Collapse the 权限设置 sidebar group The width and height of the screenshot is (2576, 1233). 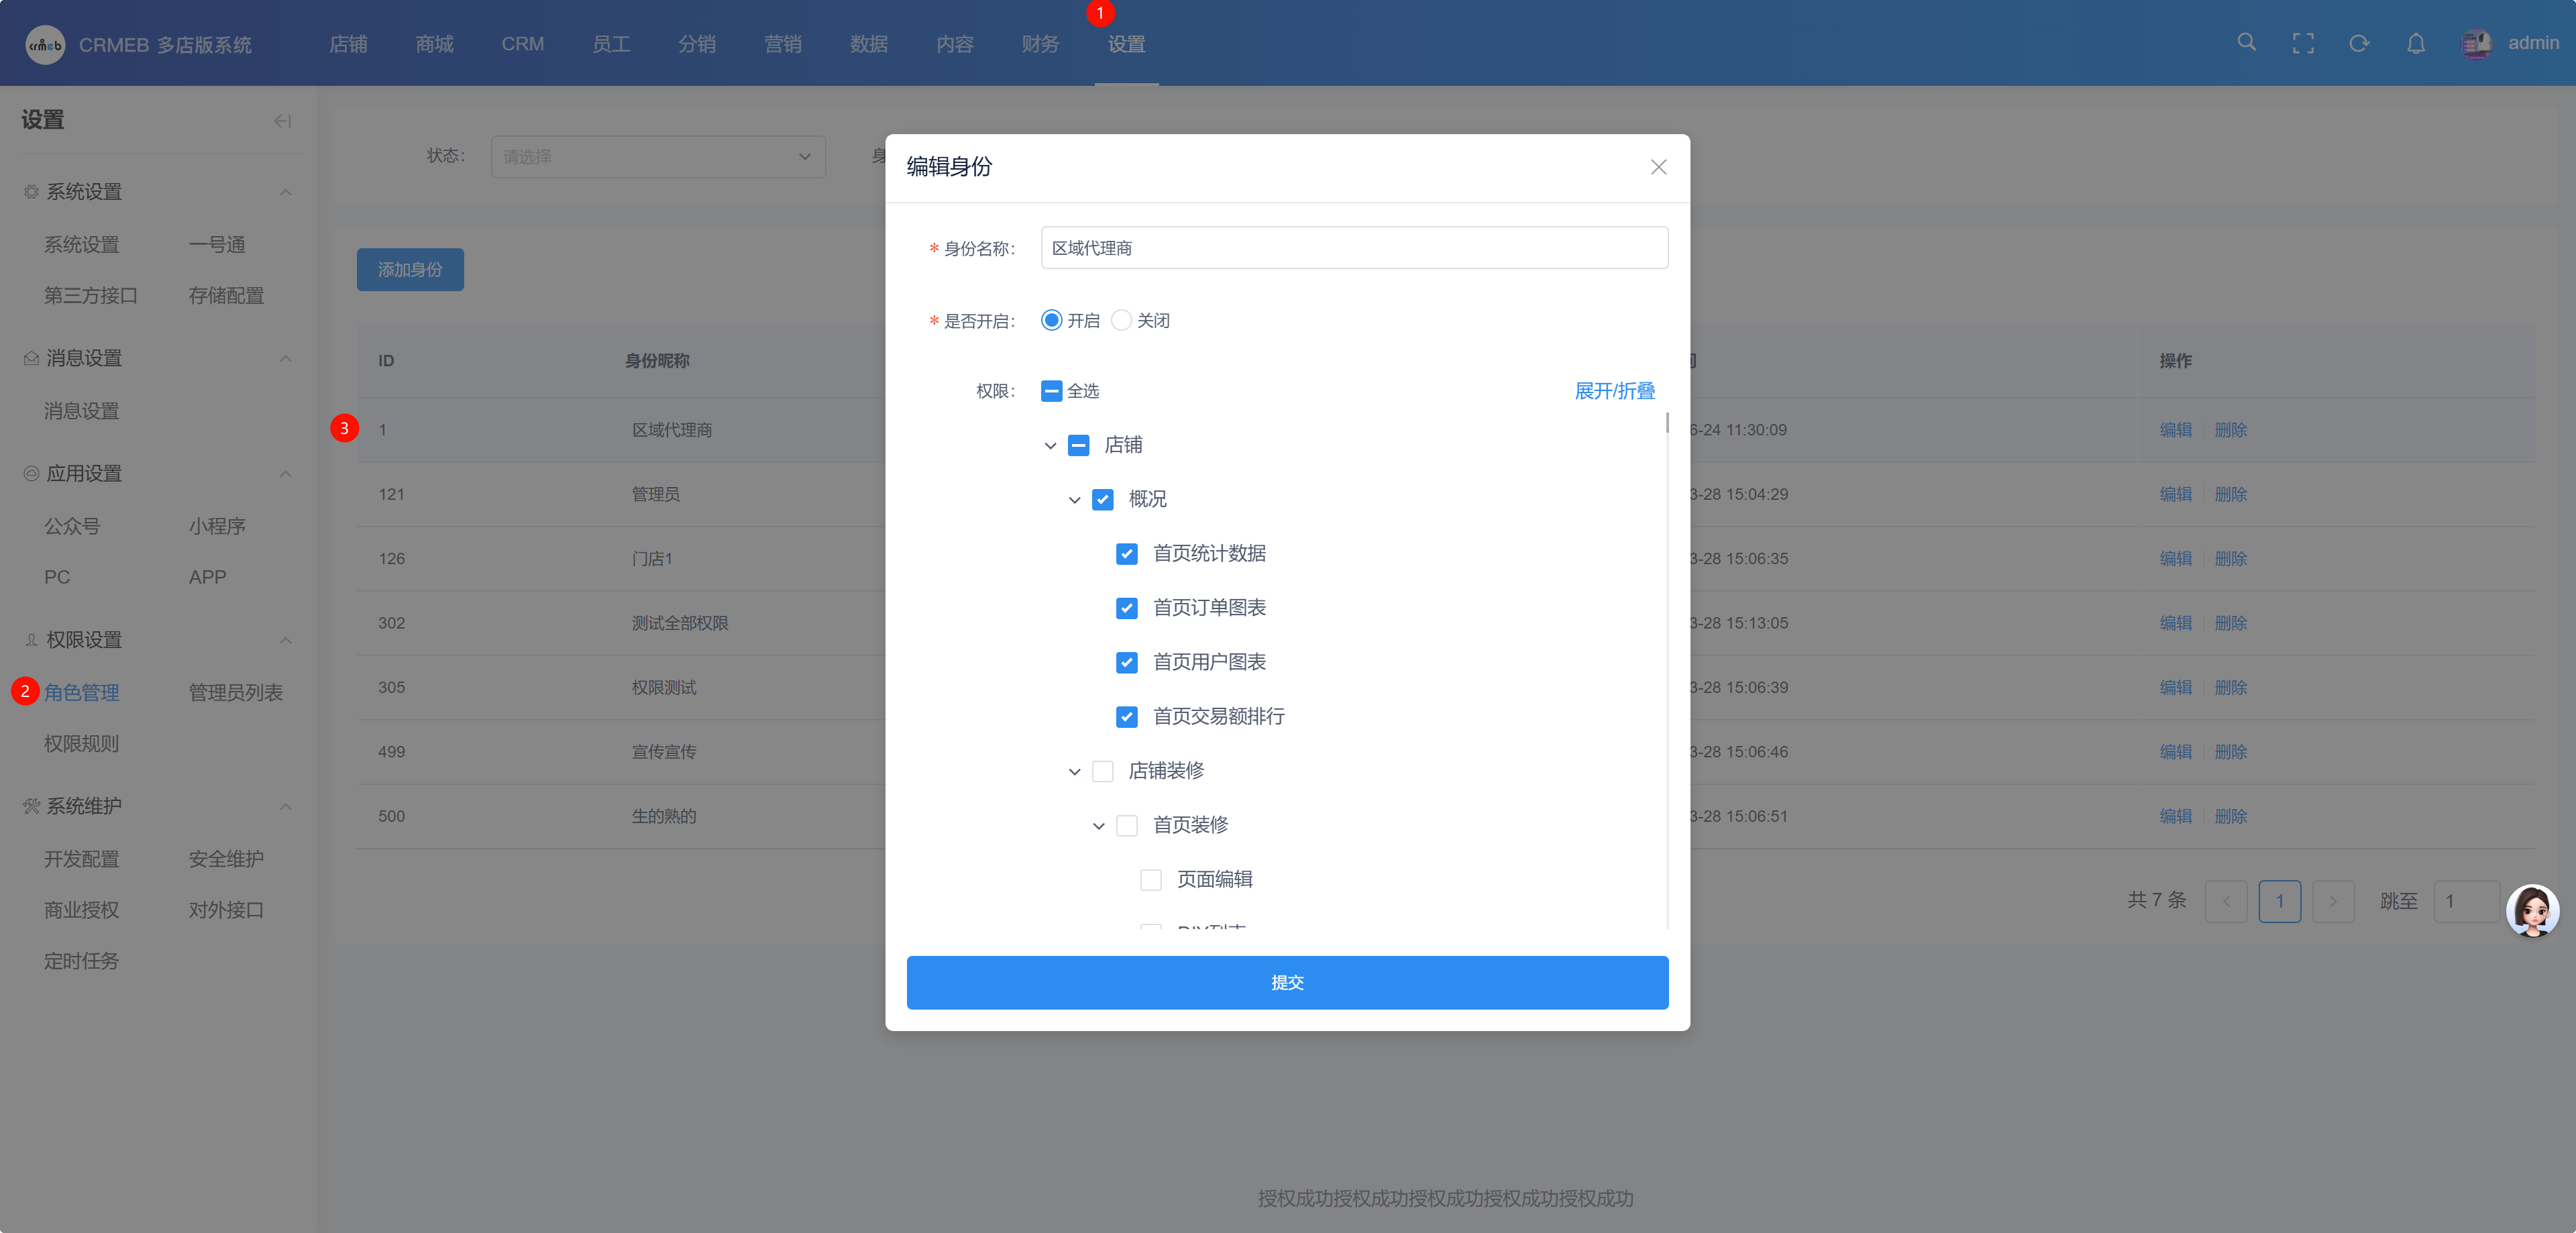pyautogui.click(x=286, y=640)
